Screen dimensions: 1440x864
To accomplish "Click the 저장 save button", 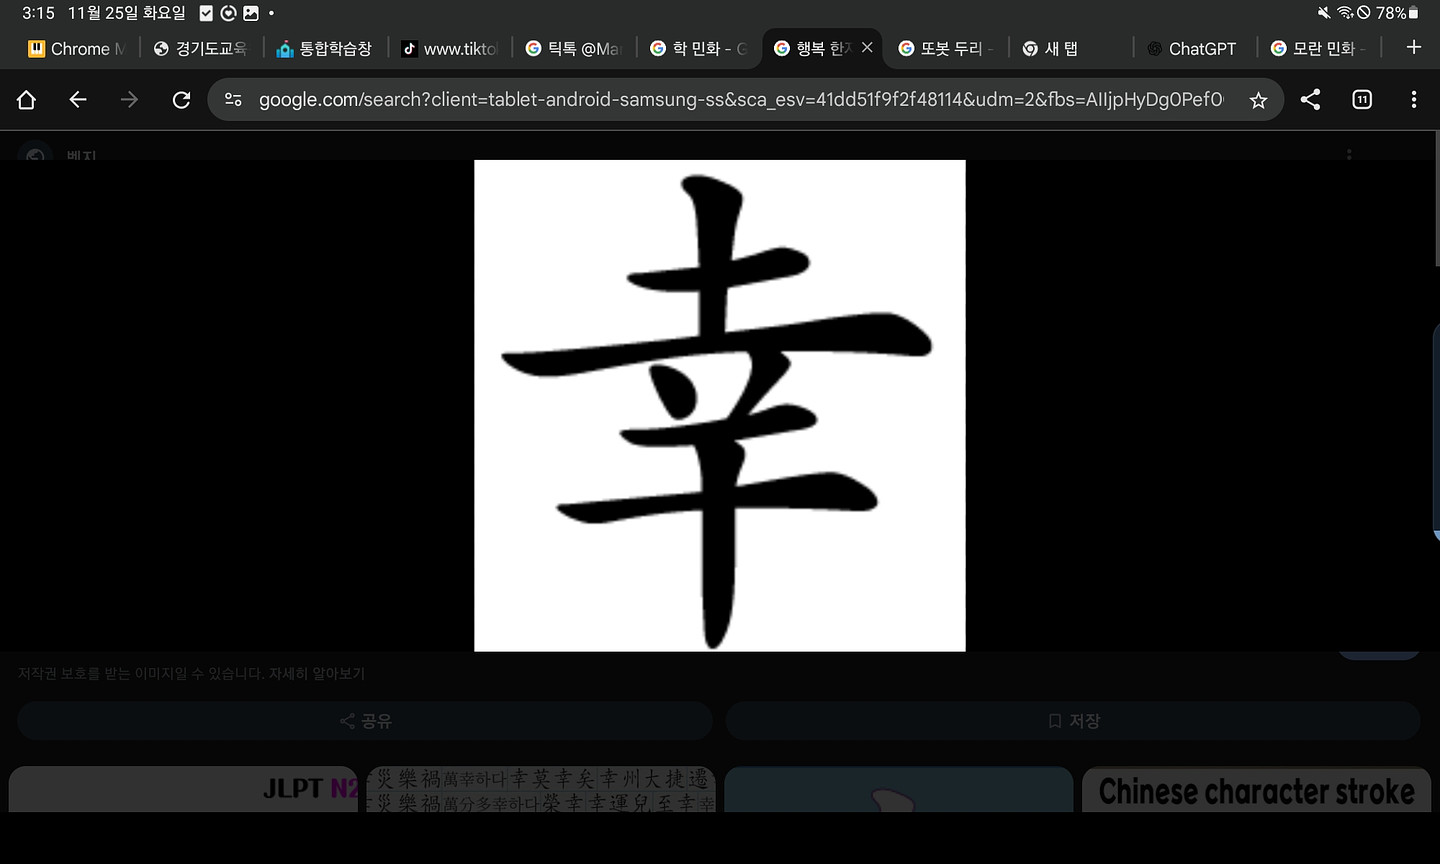I will [1073, 721].
